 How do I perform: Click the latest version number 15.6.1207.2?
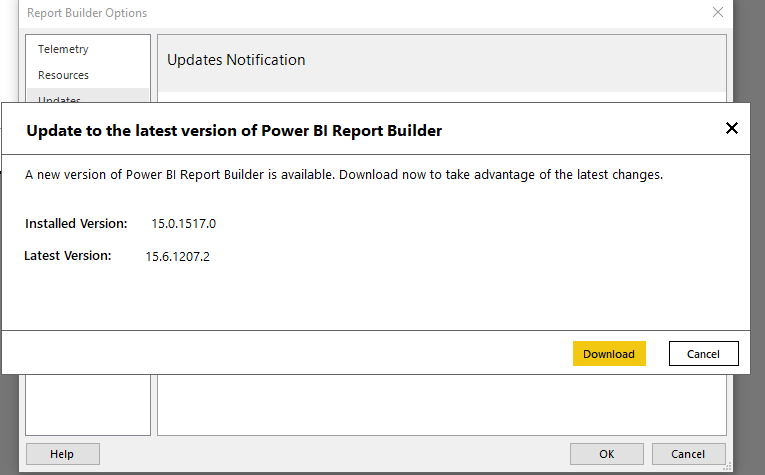(x=178, y=257)
